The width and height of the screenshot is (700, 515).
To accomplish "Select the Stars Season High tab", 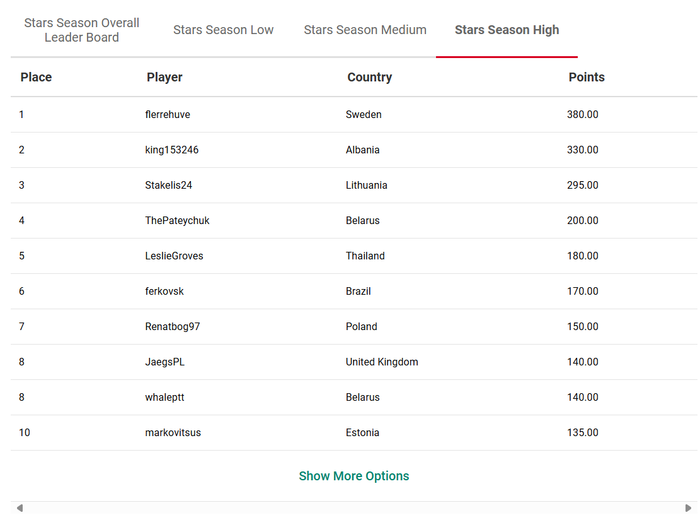I will click(507, 30).
